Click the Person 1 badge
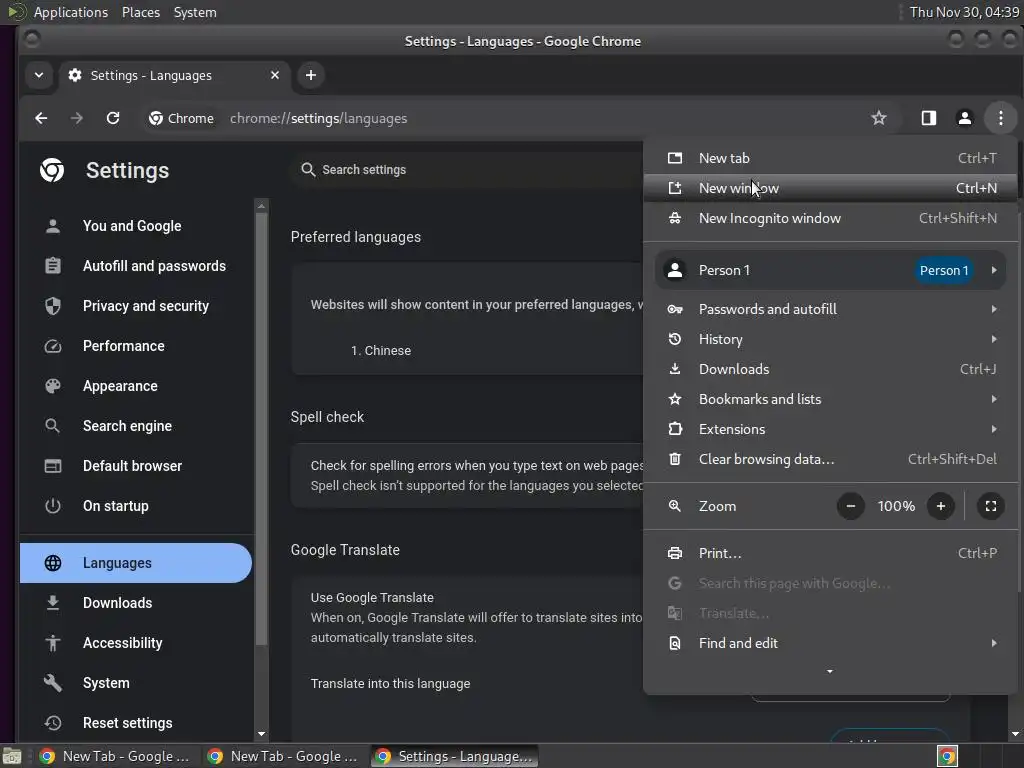The height and width of the screenshot is (768, 1024). click(944, 270)
